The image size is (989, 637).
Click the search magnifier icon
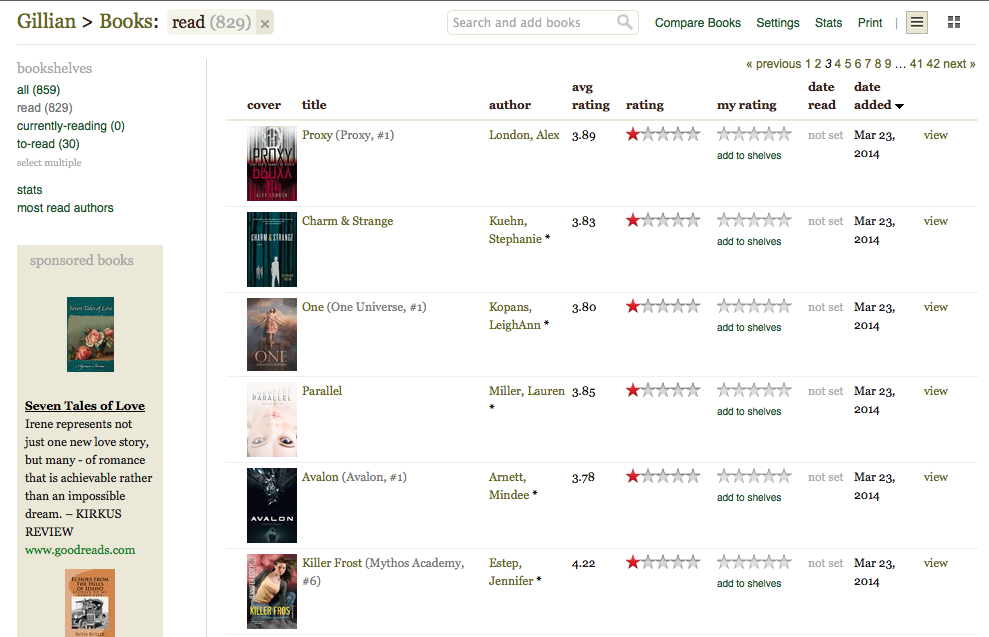pos(624,23)
